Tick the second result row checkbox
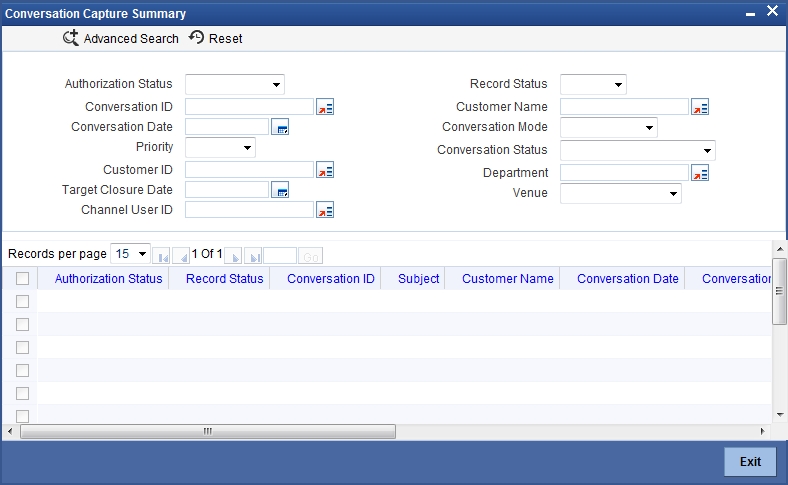Viewport: 788px width, 485px height. pos(23,325)
